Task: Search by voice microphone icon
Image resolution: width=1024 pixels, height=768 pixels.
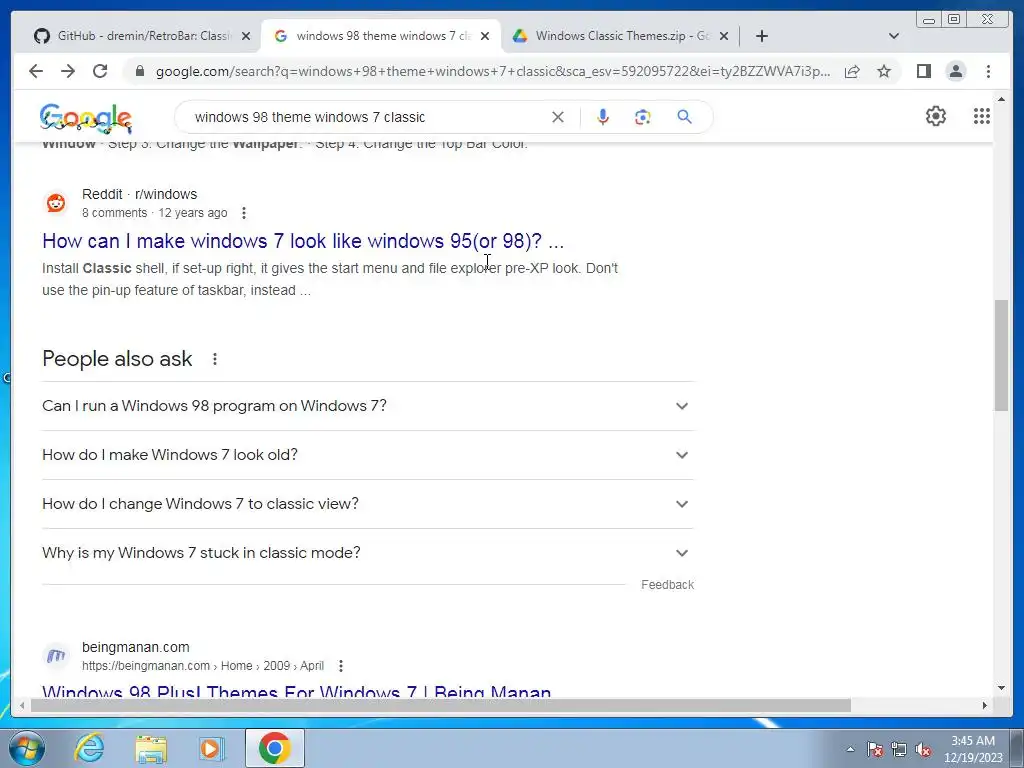Action: pyautogui.click(x=603, y=117)
